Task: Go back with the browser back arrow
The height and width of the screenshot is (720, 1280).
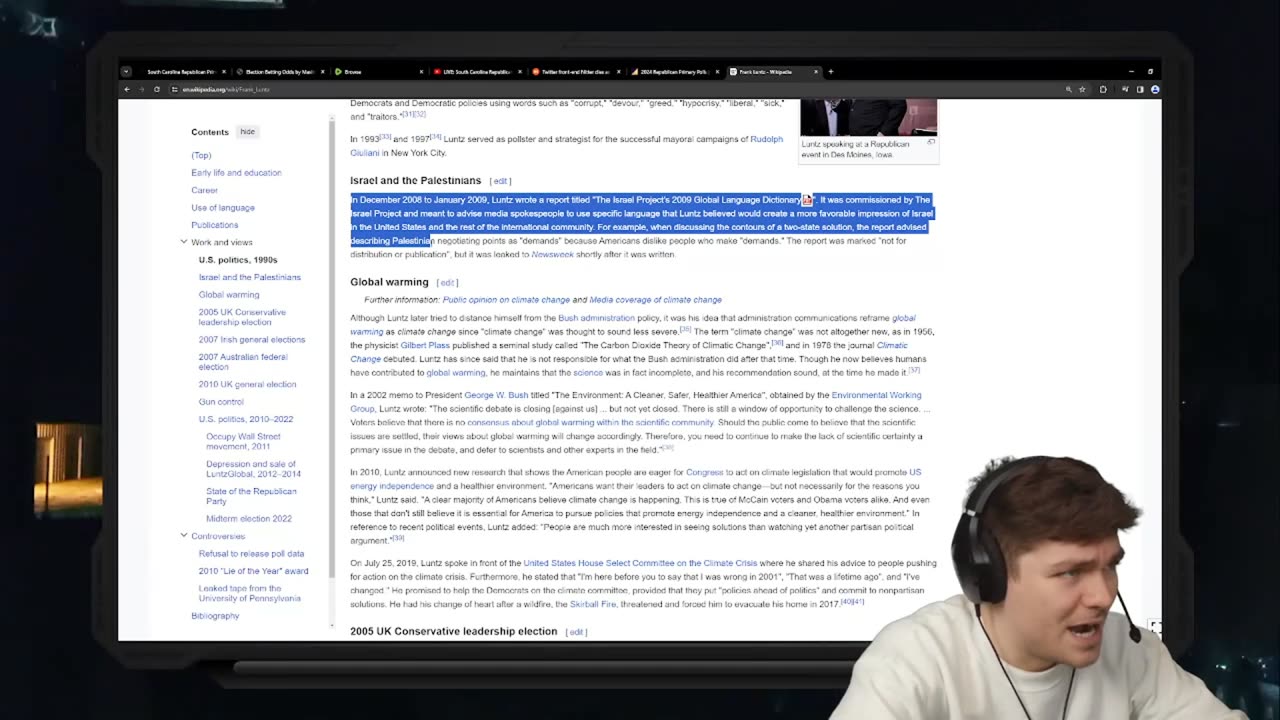Action: click(x=127, y=89)
